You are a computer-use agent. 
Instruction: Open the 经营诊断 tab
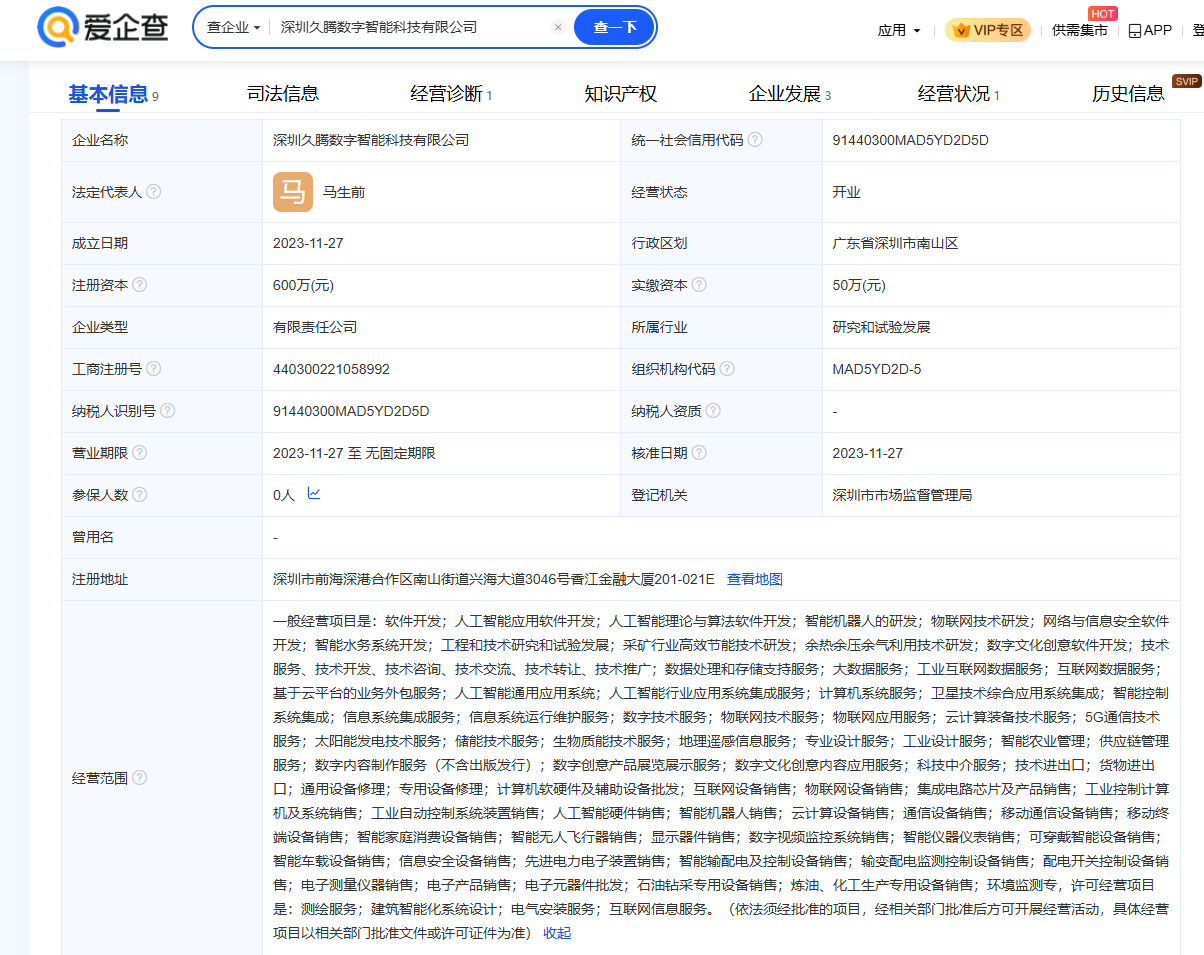coord(450,94)
